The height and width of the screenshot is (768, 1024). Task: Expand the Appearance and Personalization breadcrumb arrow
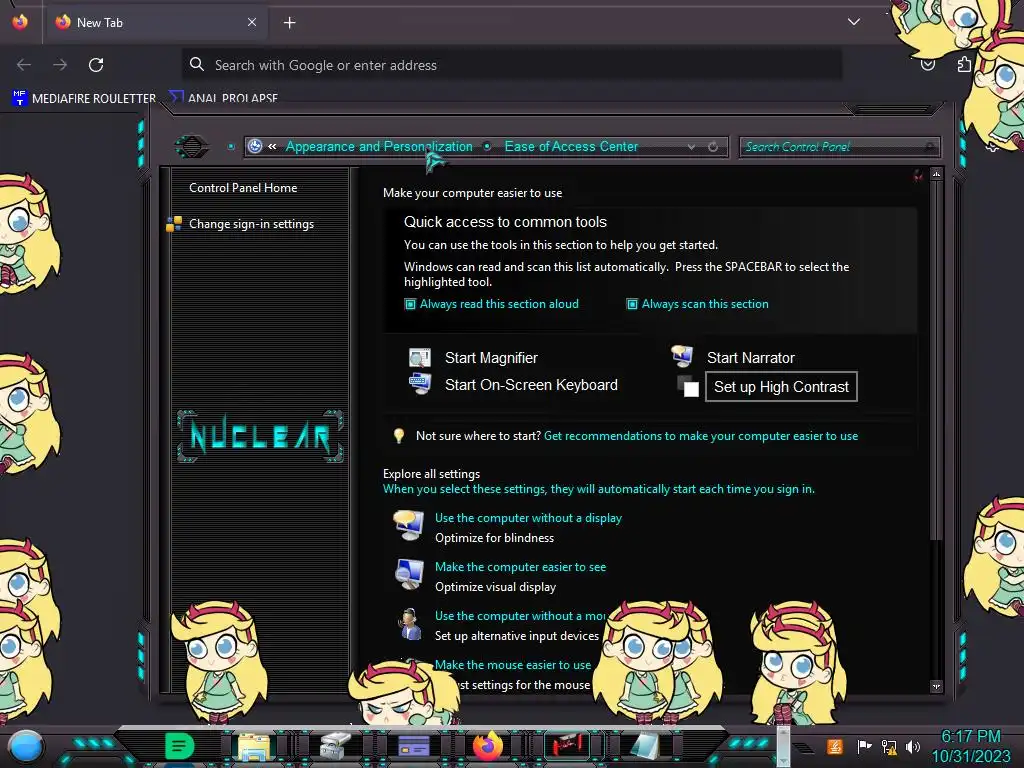coord(487,146)
